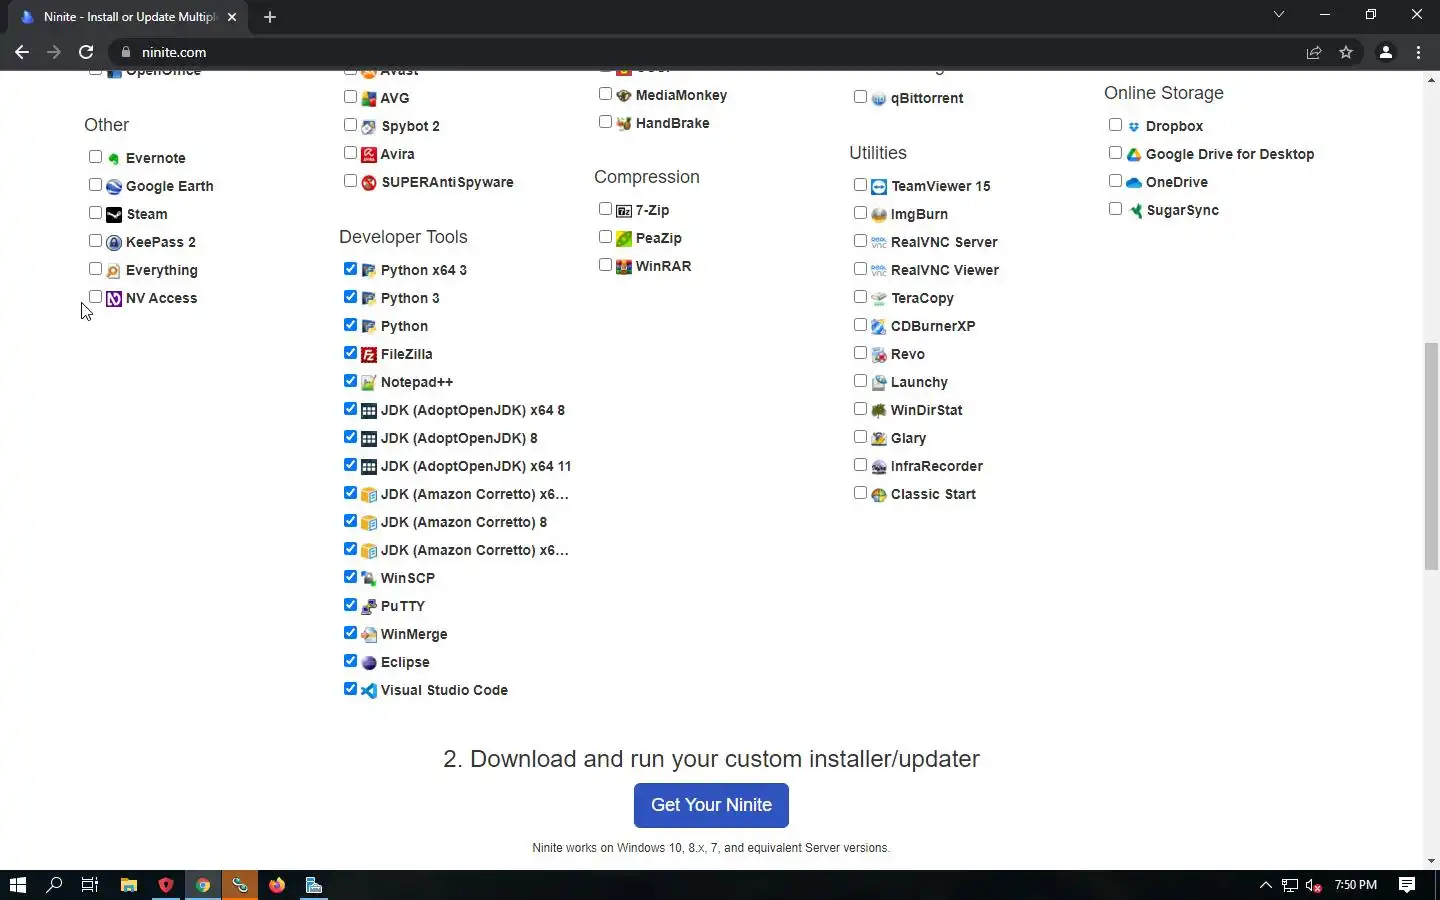The width and height of the screenshot is (1440, 900).
Task: Click the OneDrive cloud icon
Action: coord(1134,182)
